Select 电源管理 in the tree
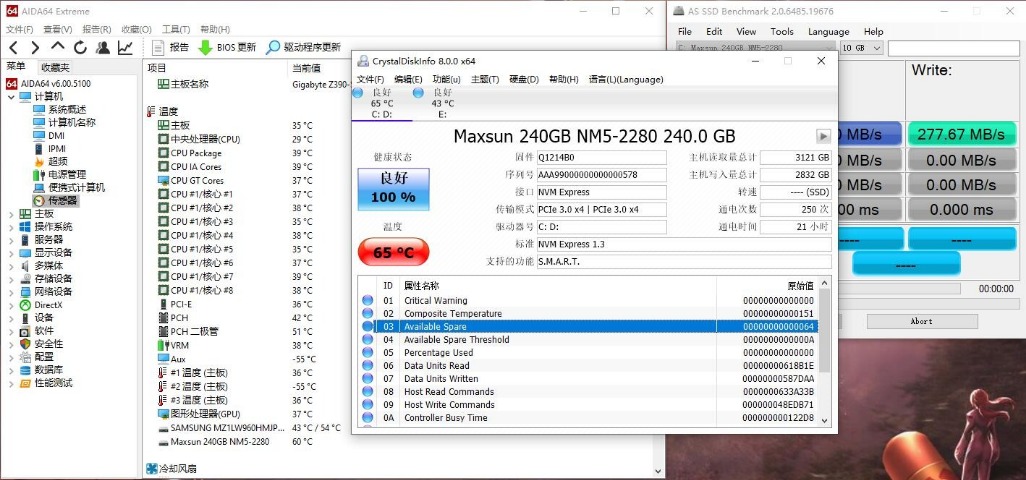Image resolution: width=1026 pixels, height=480 pixels. [67, 175]
